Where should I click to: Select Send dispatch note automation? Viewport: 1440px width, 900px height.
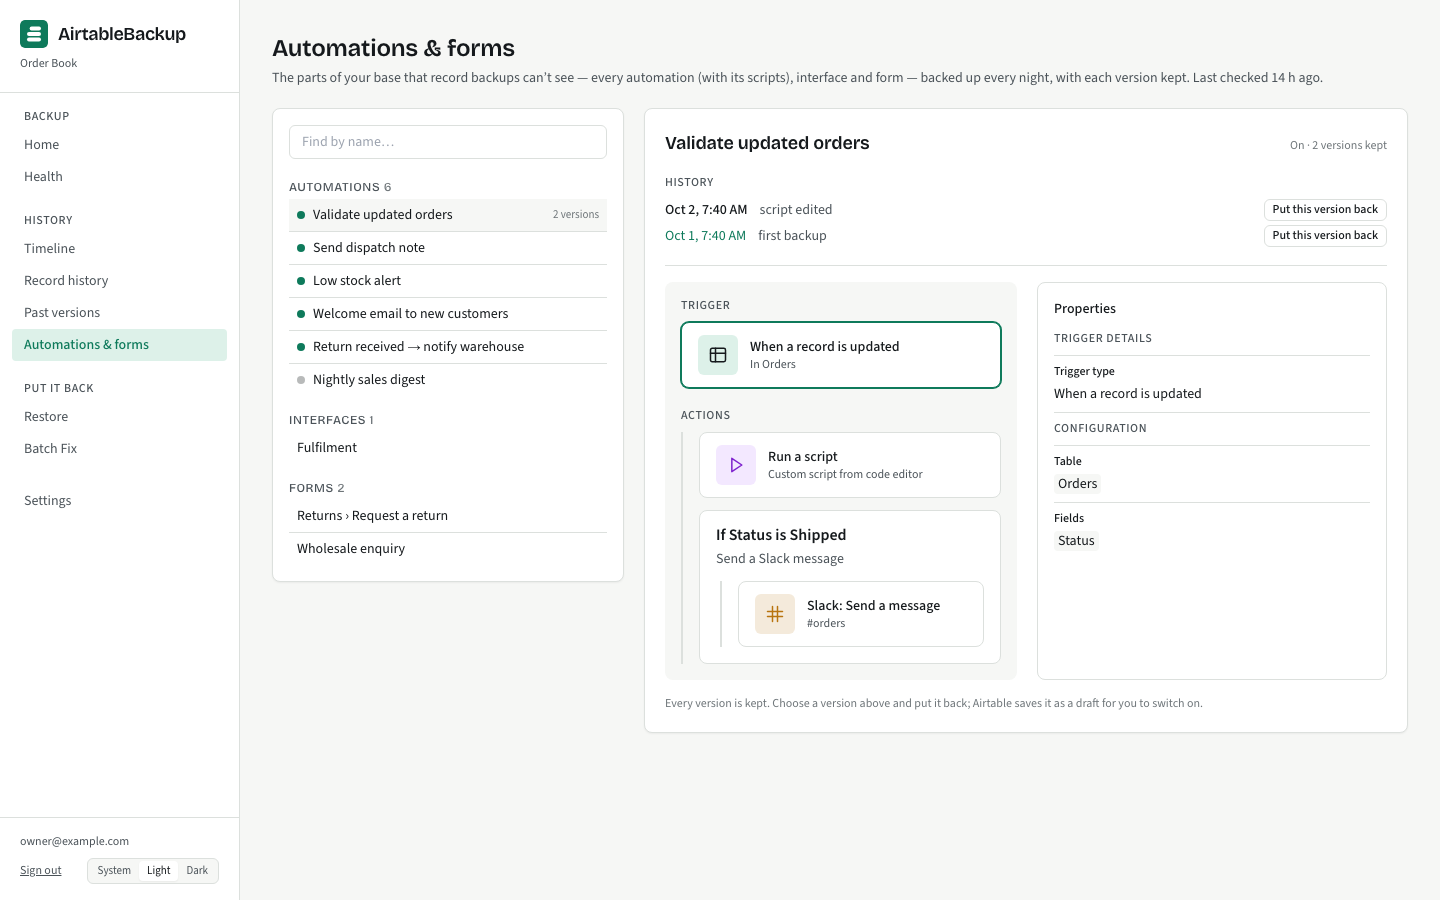click(x=448, y=248)
